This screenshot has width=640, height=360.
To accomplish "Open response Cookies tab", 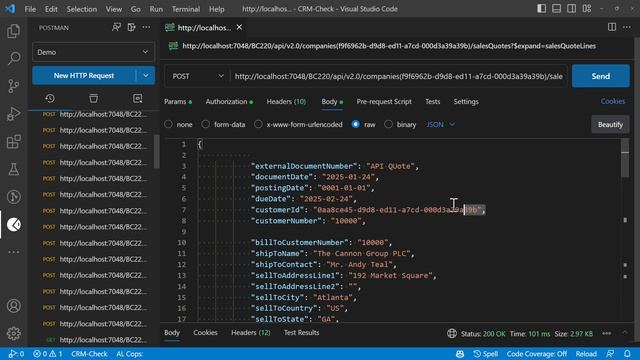I will [205, 333].
